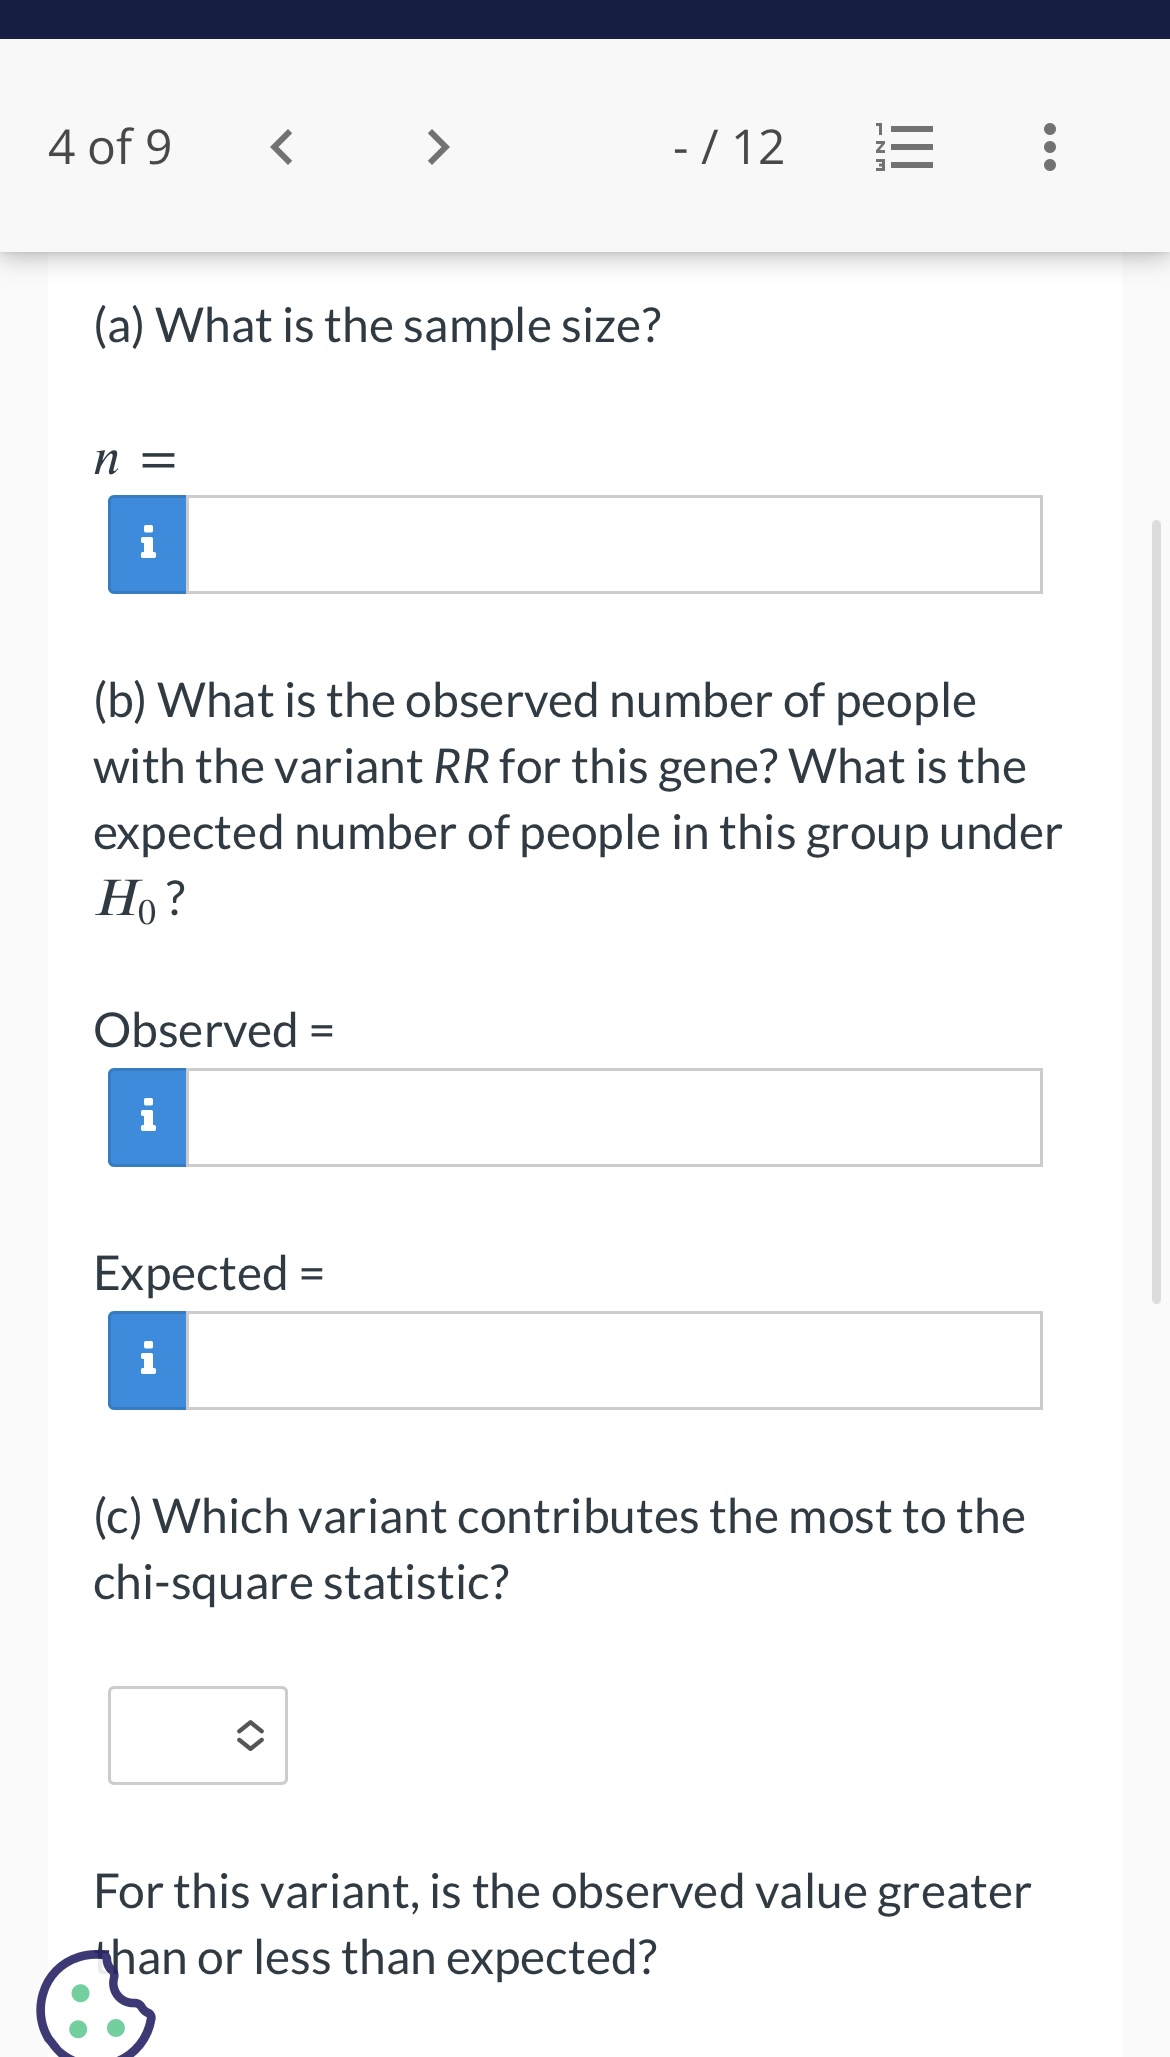
Task: Click the info icon beside the Expected field
Action: 146,1359
